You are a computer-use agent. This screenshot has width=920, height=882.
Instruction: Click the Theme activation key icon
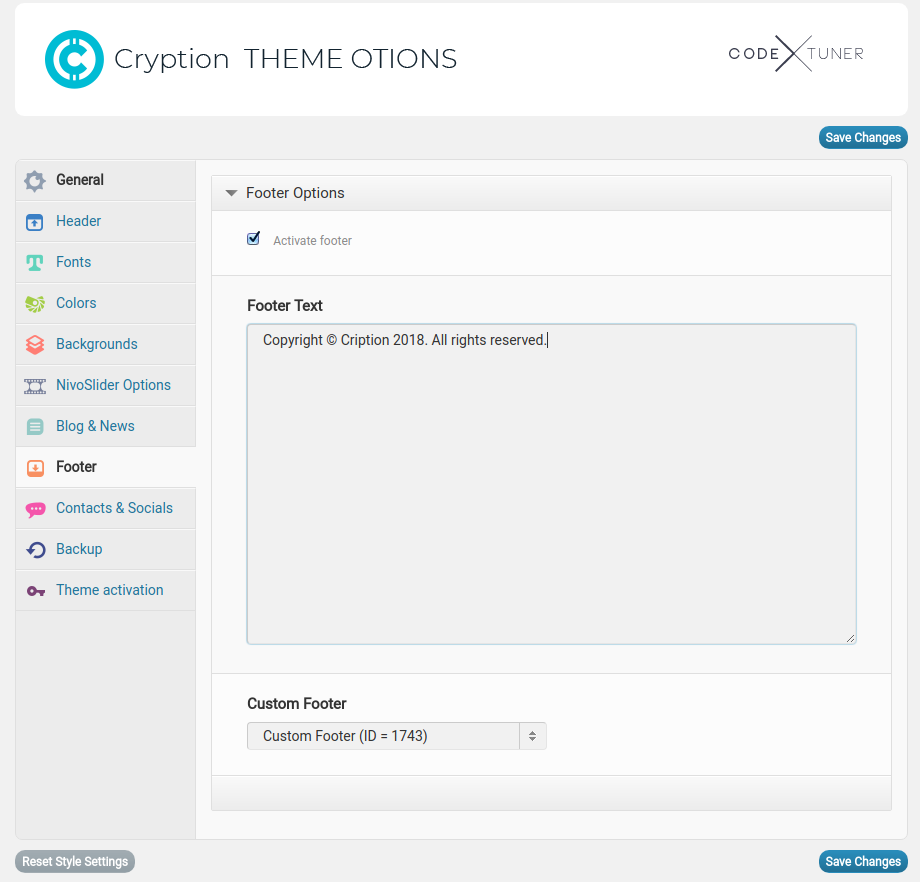(x=35, y=591)
